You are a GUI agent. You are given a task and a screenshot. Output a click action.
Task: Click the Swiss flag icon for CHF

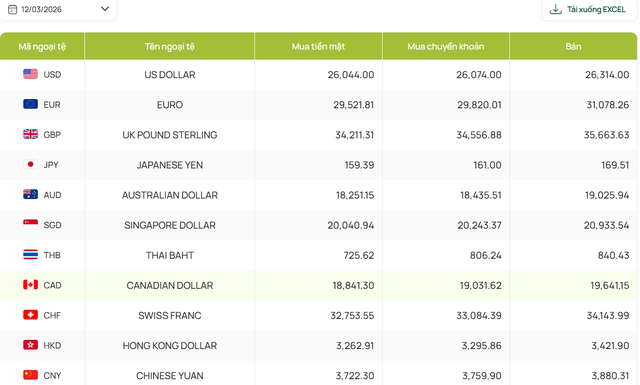coord(30,315)
